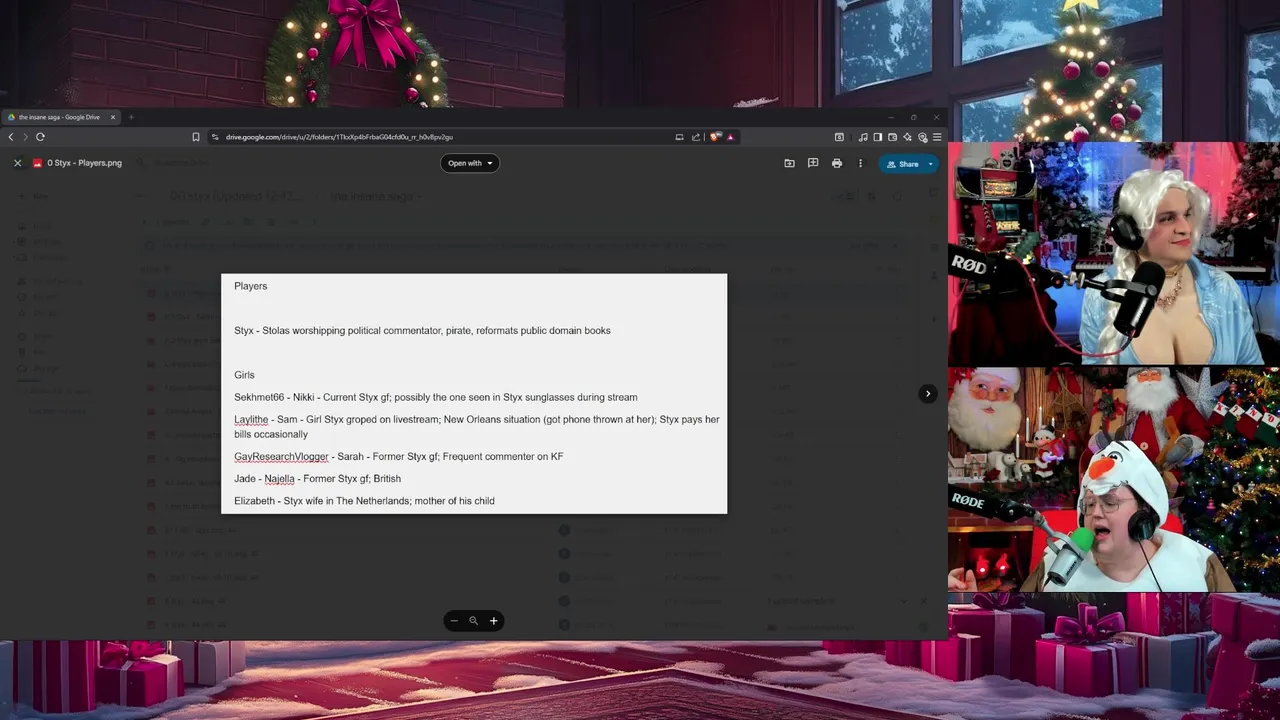Click the 'Elizabeth - Styx wife' line
Image resolution: width=1280 pixels, height=720 pixels.
coord(364,500)
